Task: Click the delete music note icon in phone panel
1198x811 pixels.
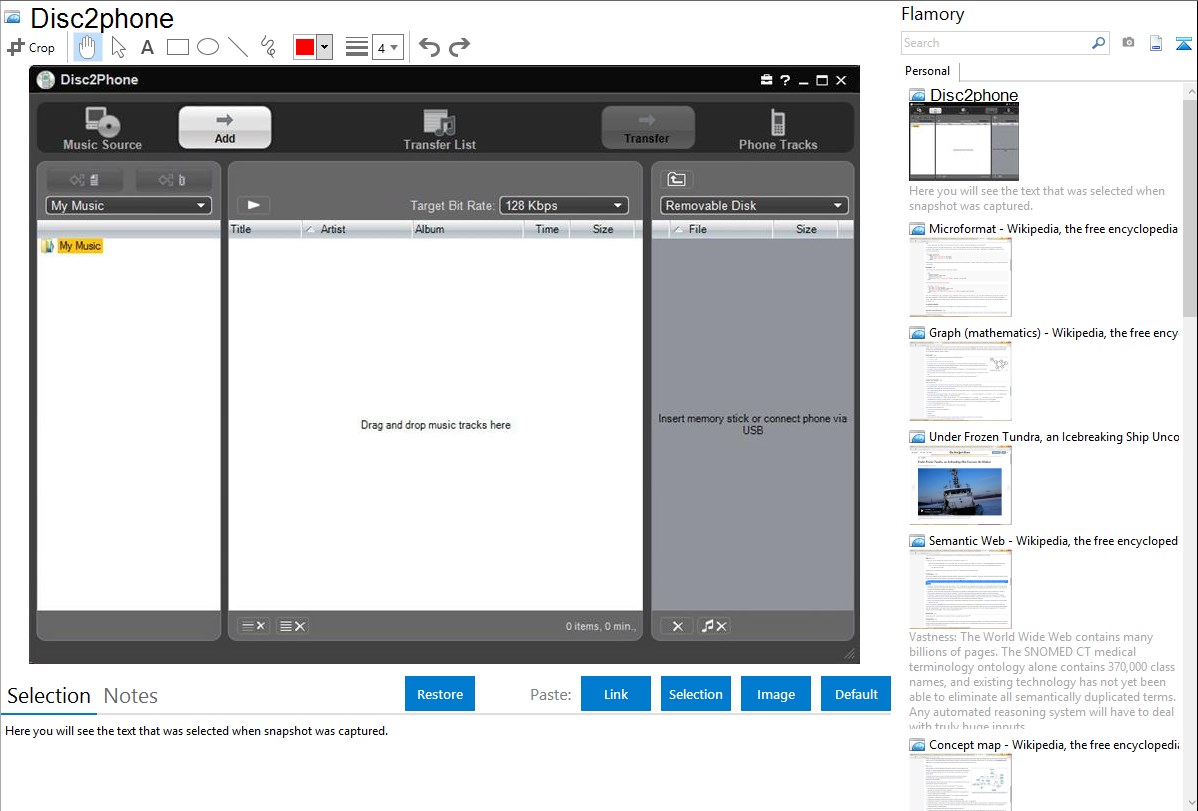Action: pyautogui.click(x=714, y=626)
